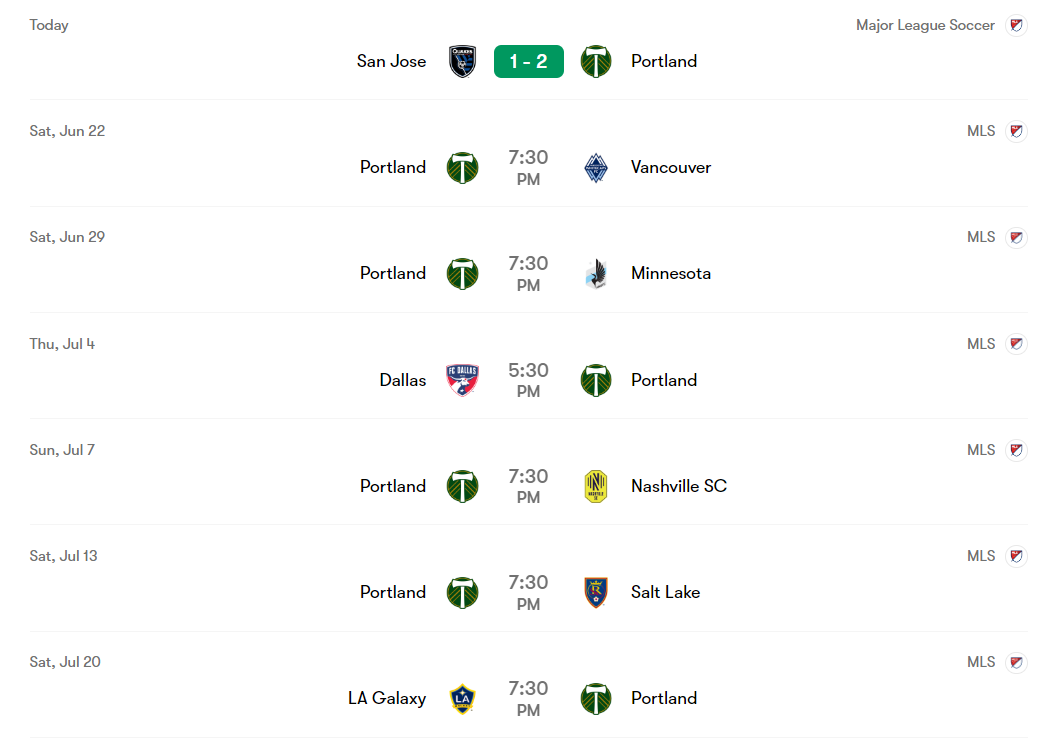Click the LA Galaxy team name

tap(387, 698)
